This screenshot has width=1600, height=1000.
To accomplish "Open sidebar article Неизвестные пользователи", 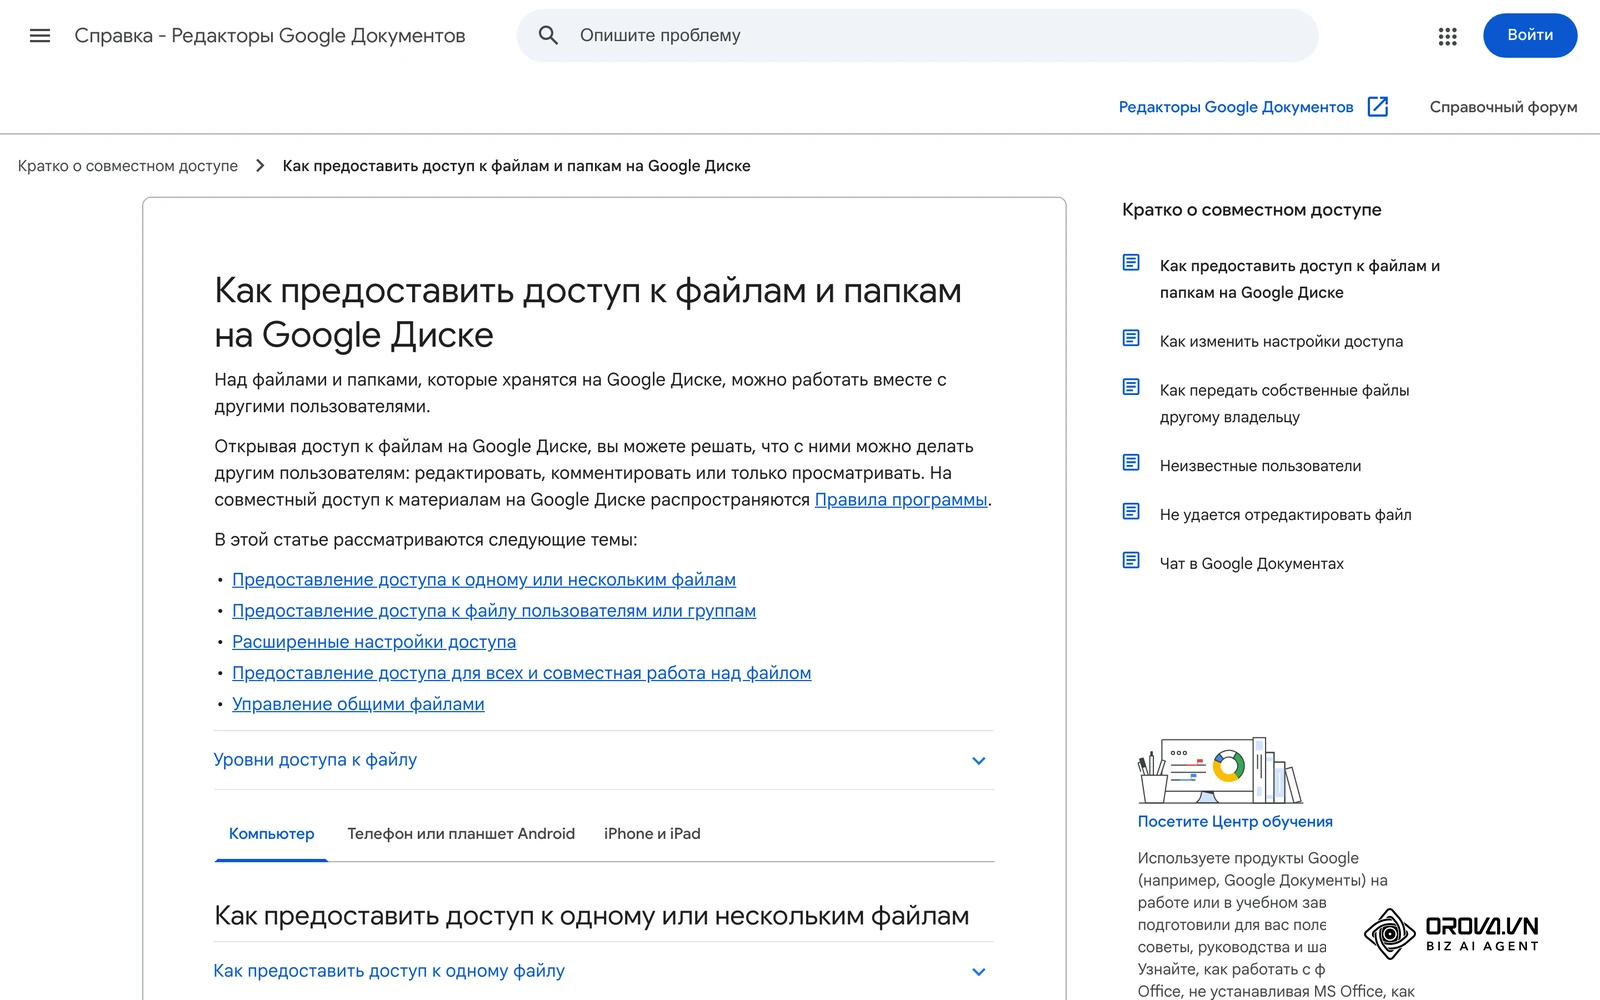I will [x=1260, y=466].
